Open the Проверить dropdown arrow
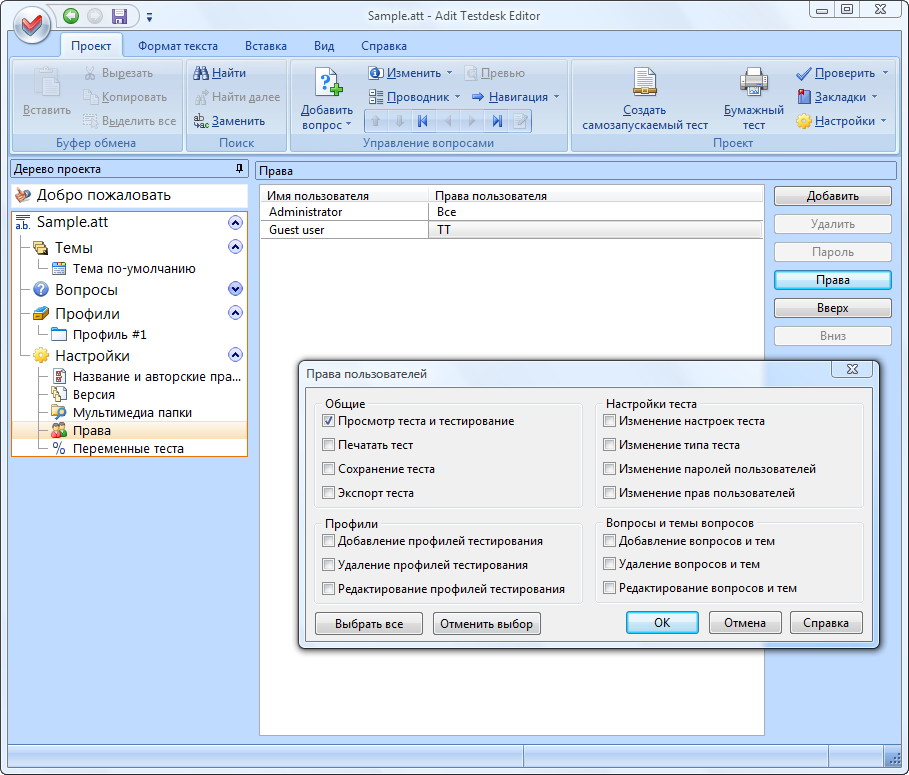Screen dimensions: 909x775 pos(885,73)
